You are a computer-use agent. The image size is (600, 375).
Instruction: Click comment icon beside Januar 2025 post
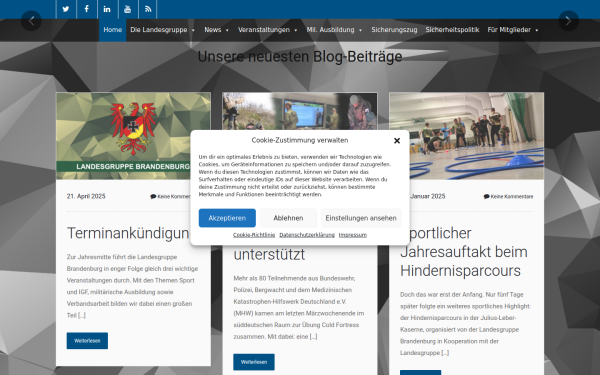(x=486, y=197)
